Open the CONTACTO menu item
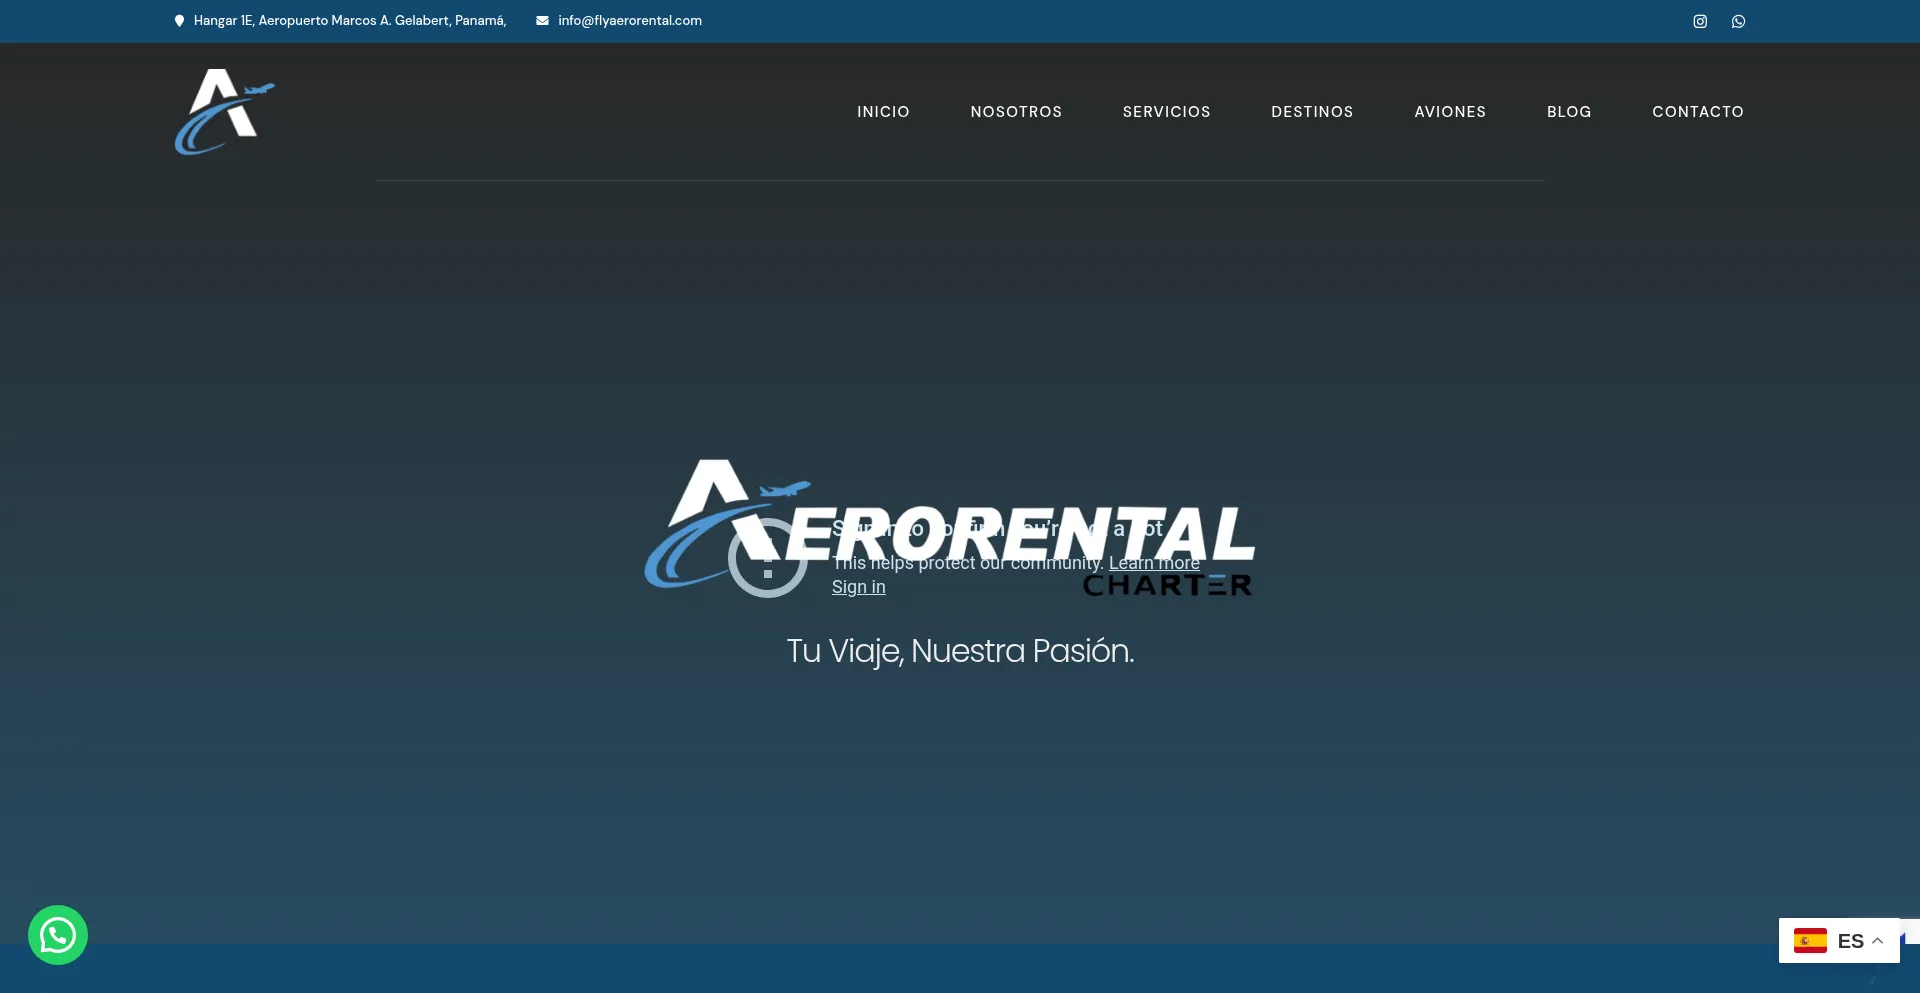The width and height of the screenshot is (1920, 993). tap(1698, 112)
